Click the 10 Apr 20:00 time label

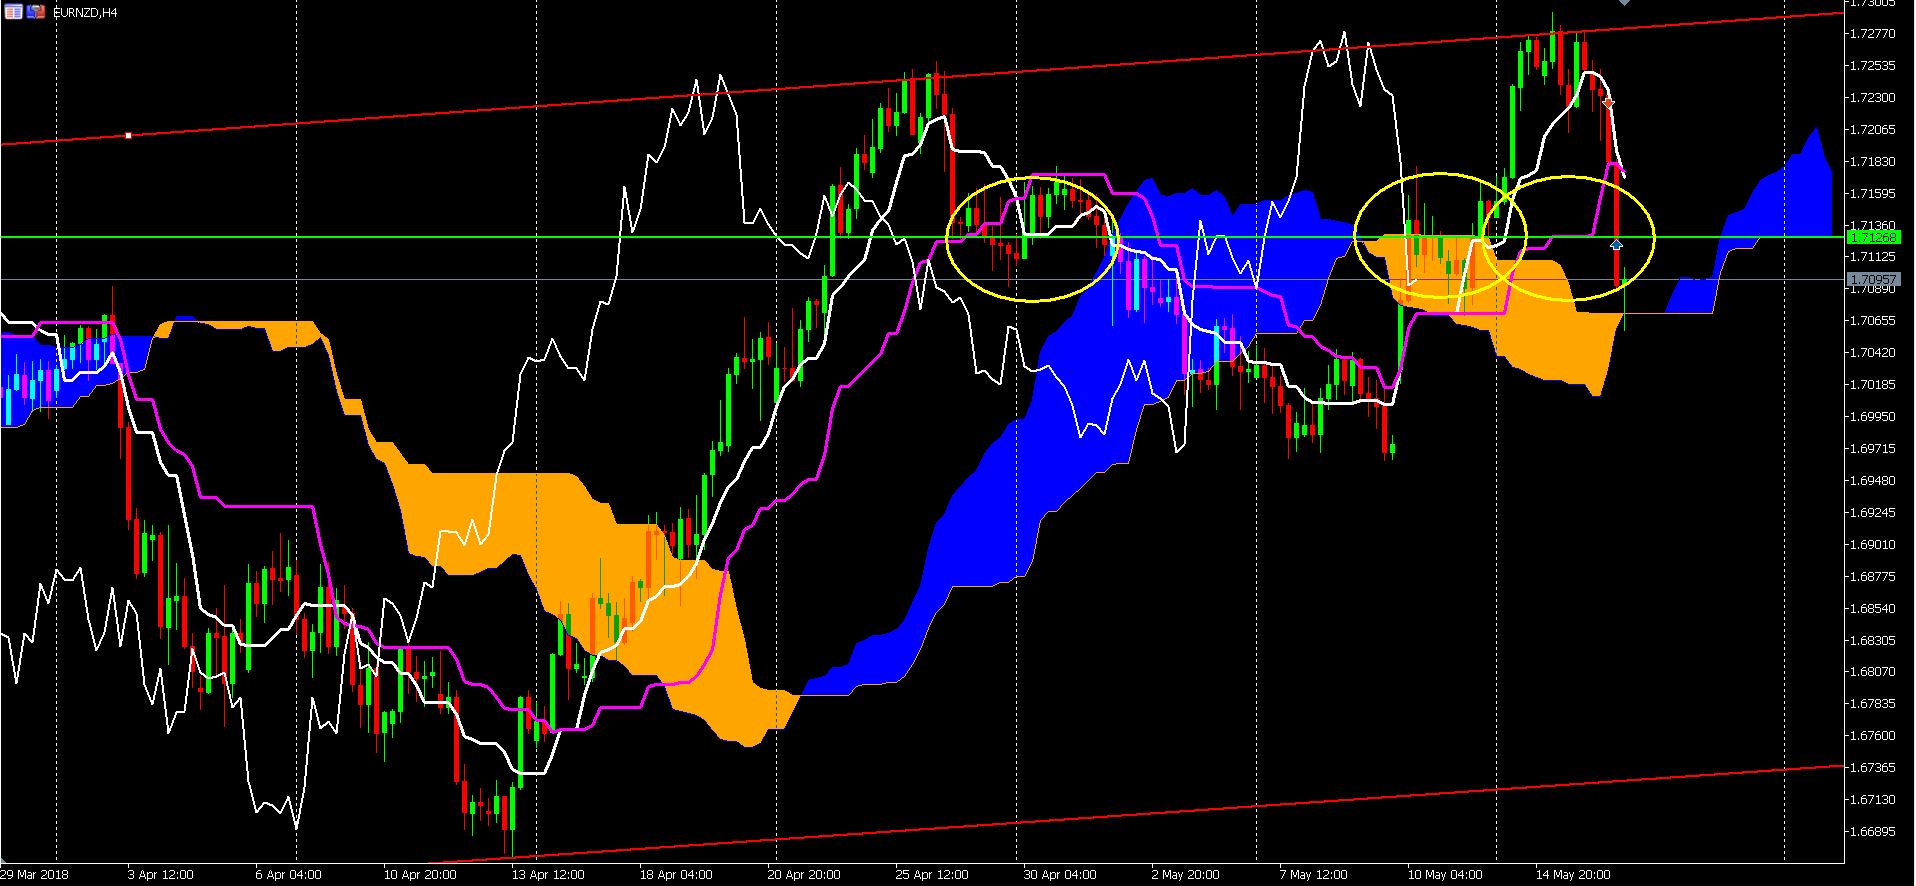tap(420, 875)
